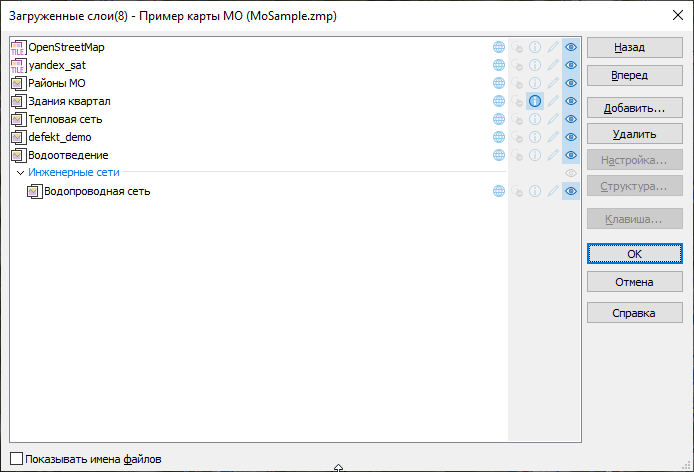Image resolution: width=694 pixels, height=472 pixels.
Task: Select the OpenStreetMap layer name
Action: click(x=66, y=47)
